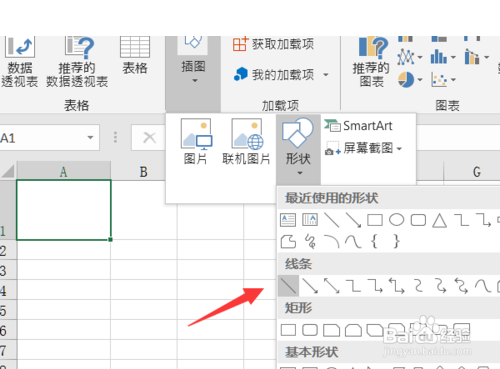Insert a SmartArt graphic
Viewport: 500px width, 369px height.
tap(358, 126)
